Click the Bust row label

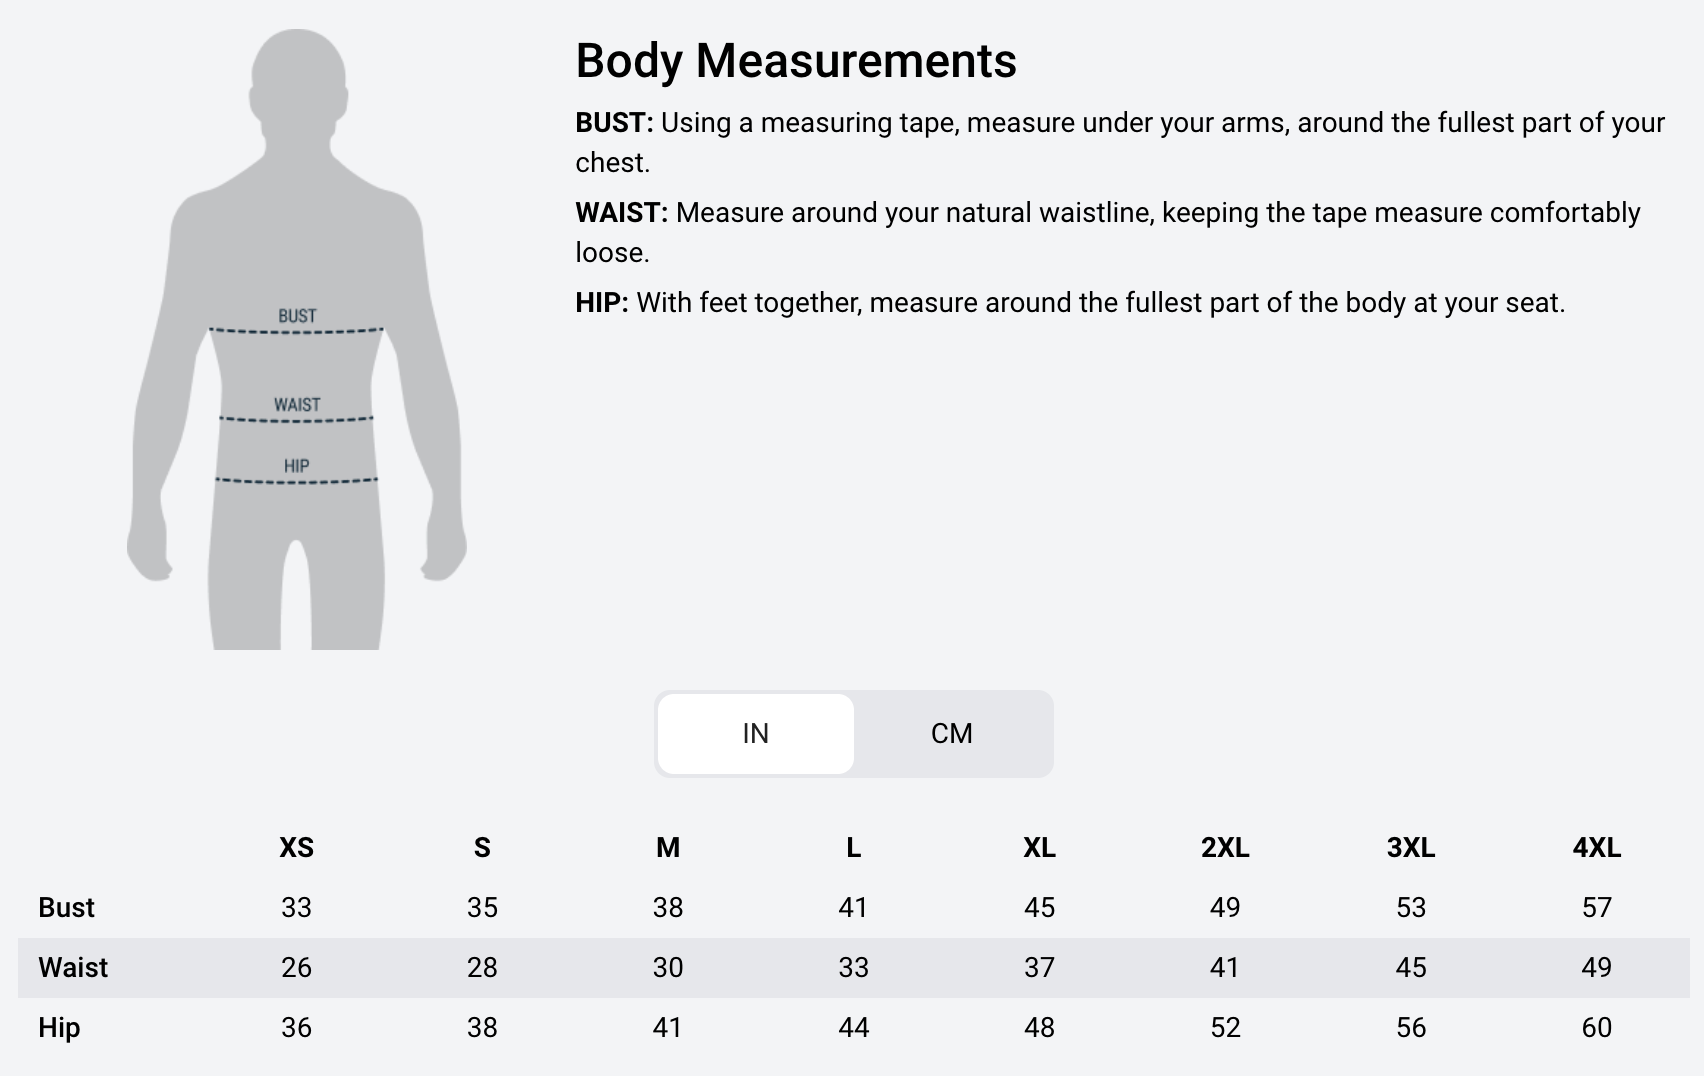66,908
